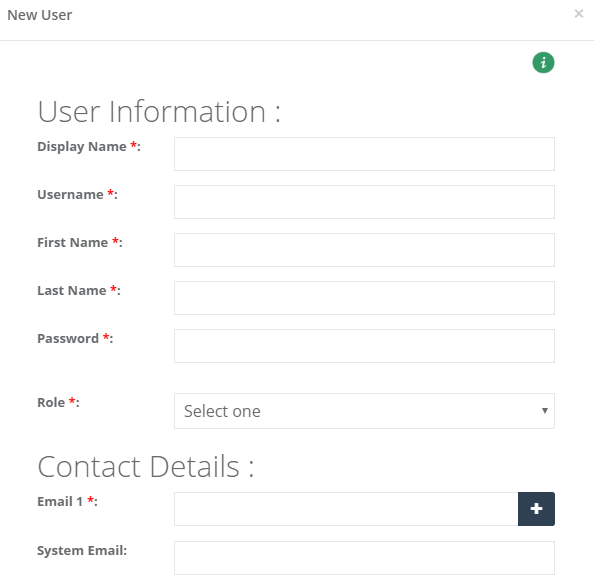Close the New User dialog
Viewport: 594px width, 582px height.
[x=578, y=14]
